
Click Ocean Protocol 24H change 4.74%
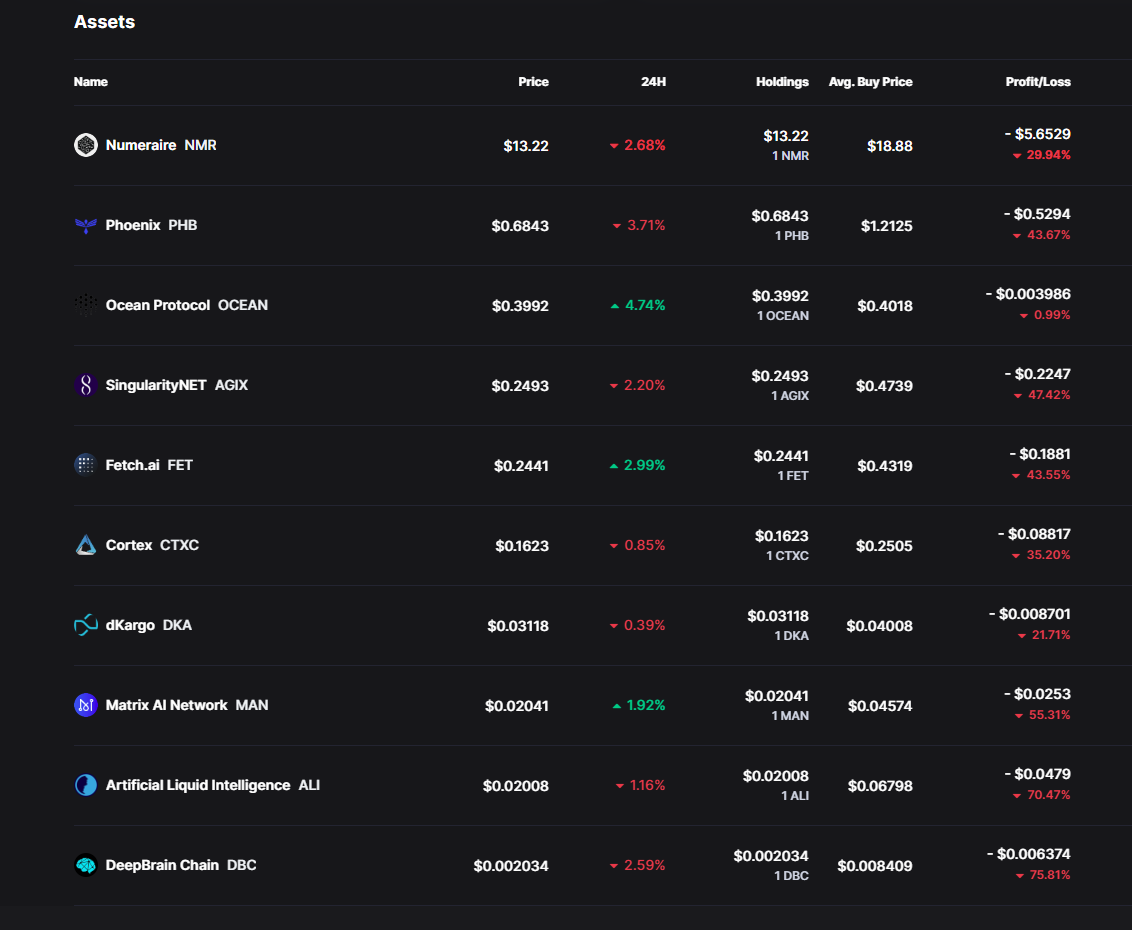[638, 305]
